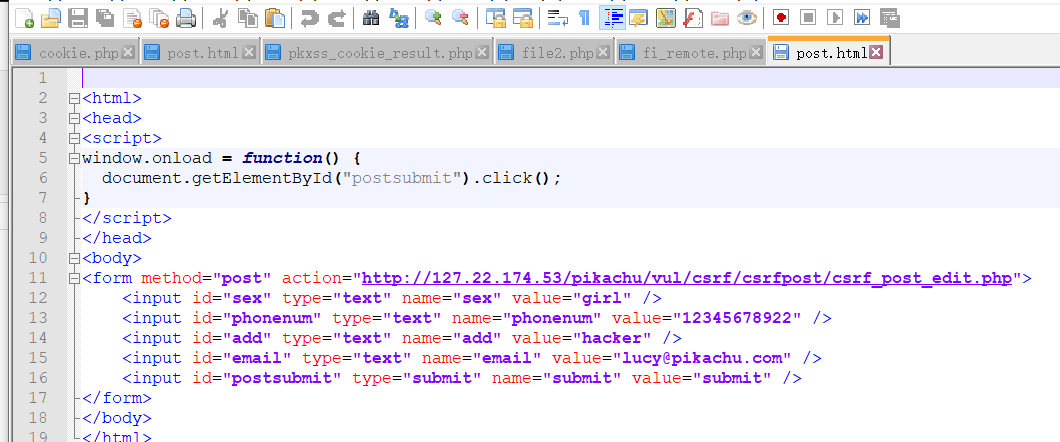This screenshot has width=1060, height=442.
Task: Close the pkxss_cookie_result.php tab
Action: tap(482, 52)
